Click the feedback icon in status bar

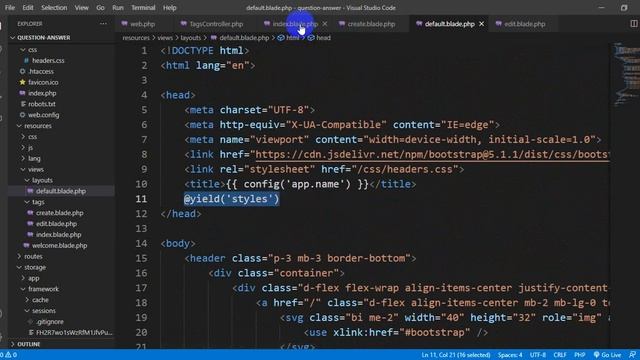[632, 355]
